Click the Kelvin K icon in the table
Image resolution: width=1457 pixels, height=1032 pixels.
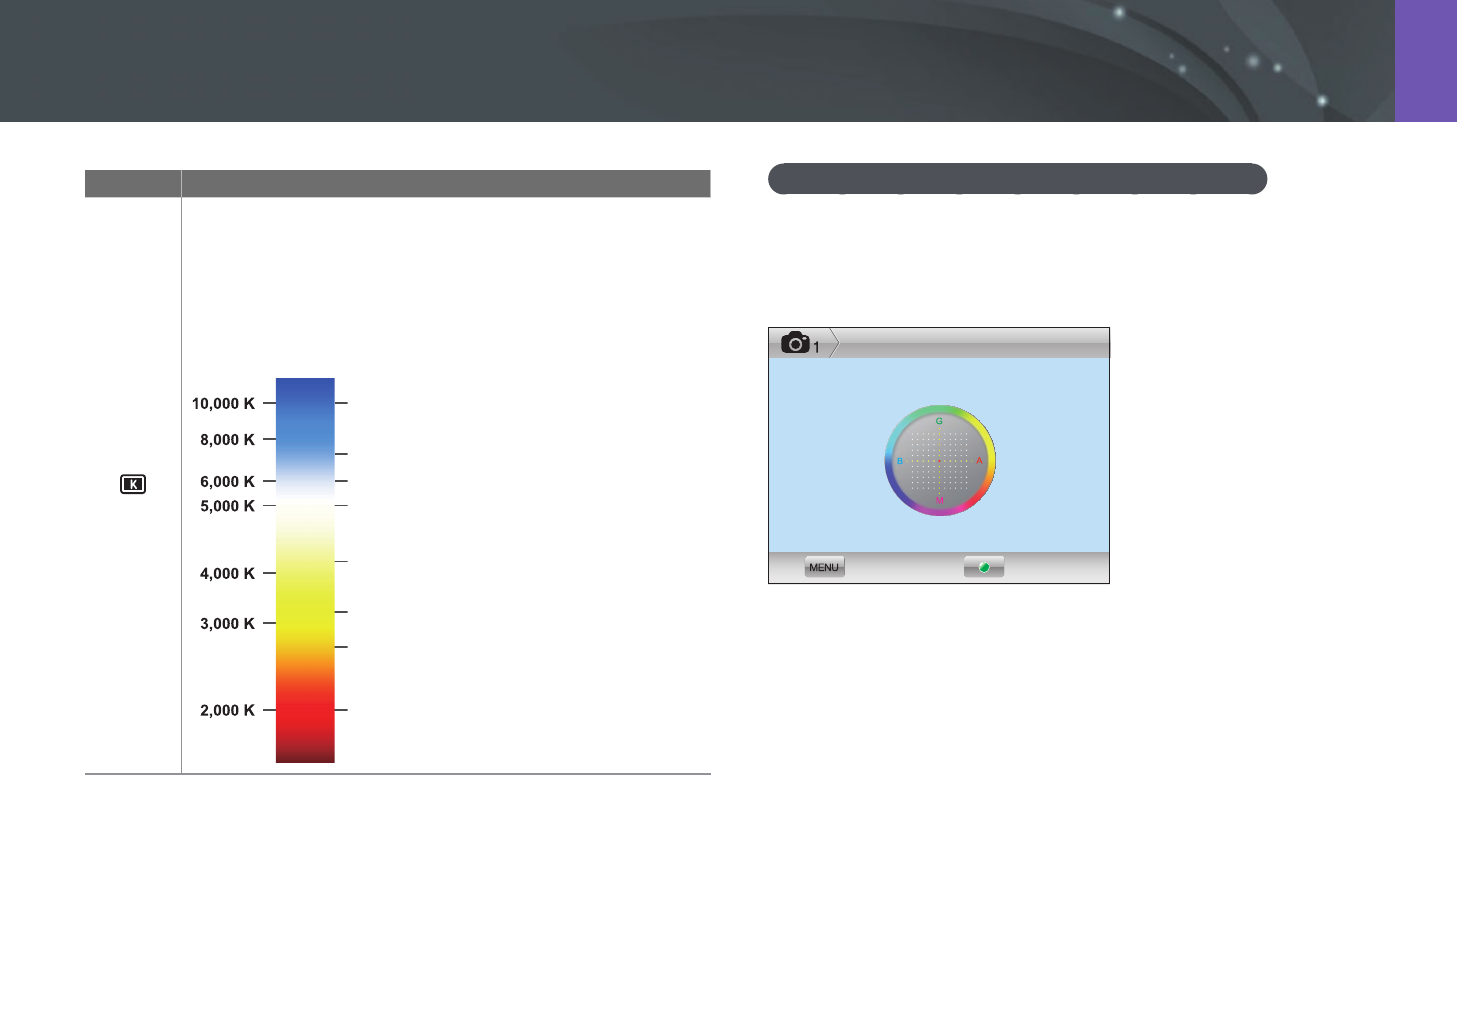[x=133, y=484]
